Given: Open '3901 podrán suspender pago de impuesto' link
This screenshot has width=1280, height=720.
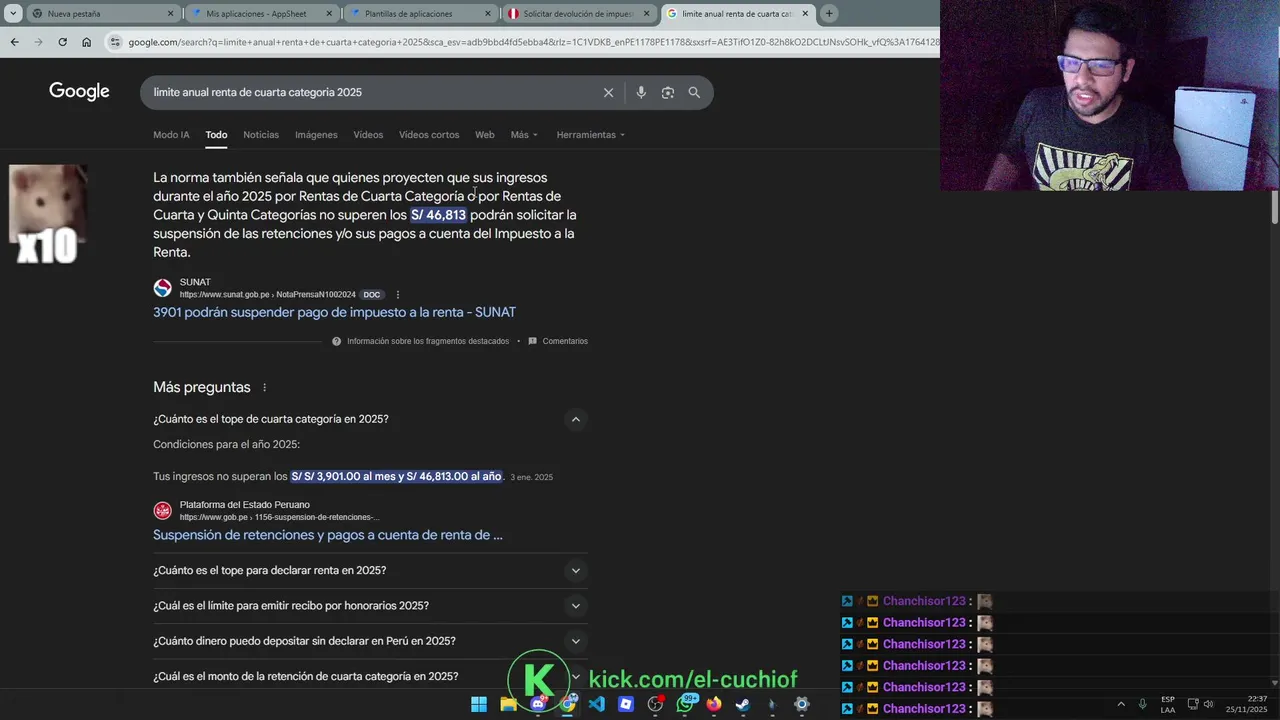Looking at the screenshot, I should [334, 313].
